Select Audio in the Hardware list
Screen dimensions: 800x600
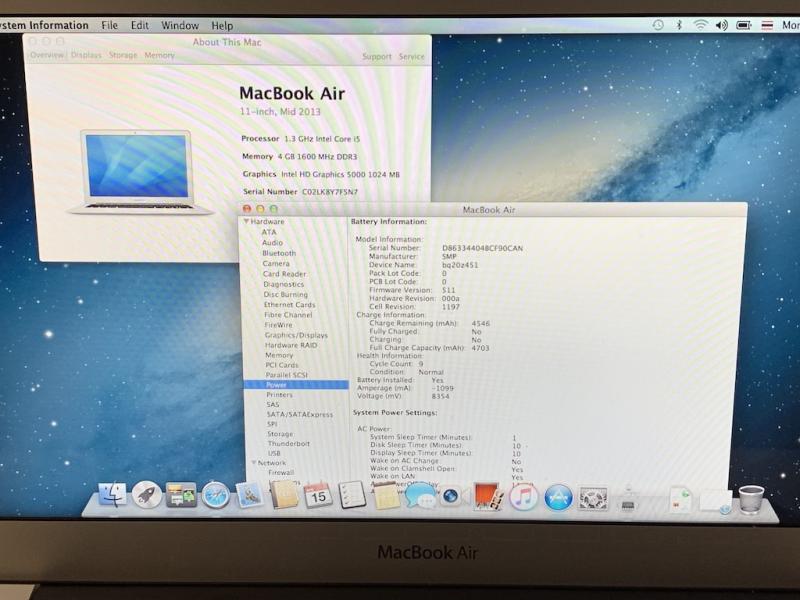[x=272, y=243]
